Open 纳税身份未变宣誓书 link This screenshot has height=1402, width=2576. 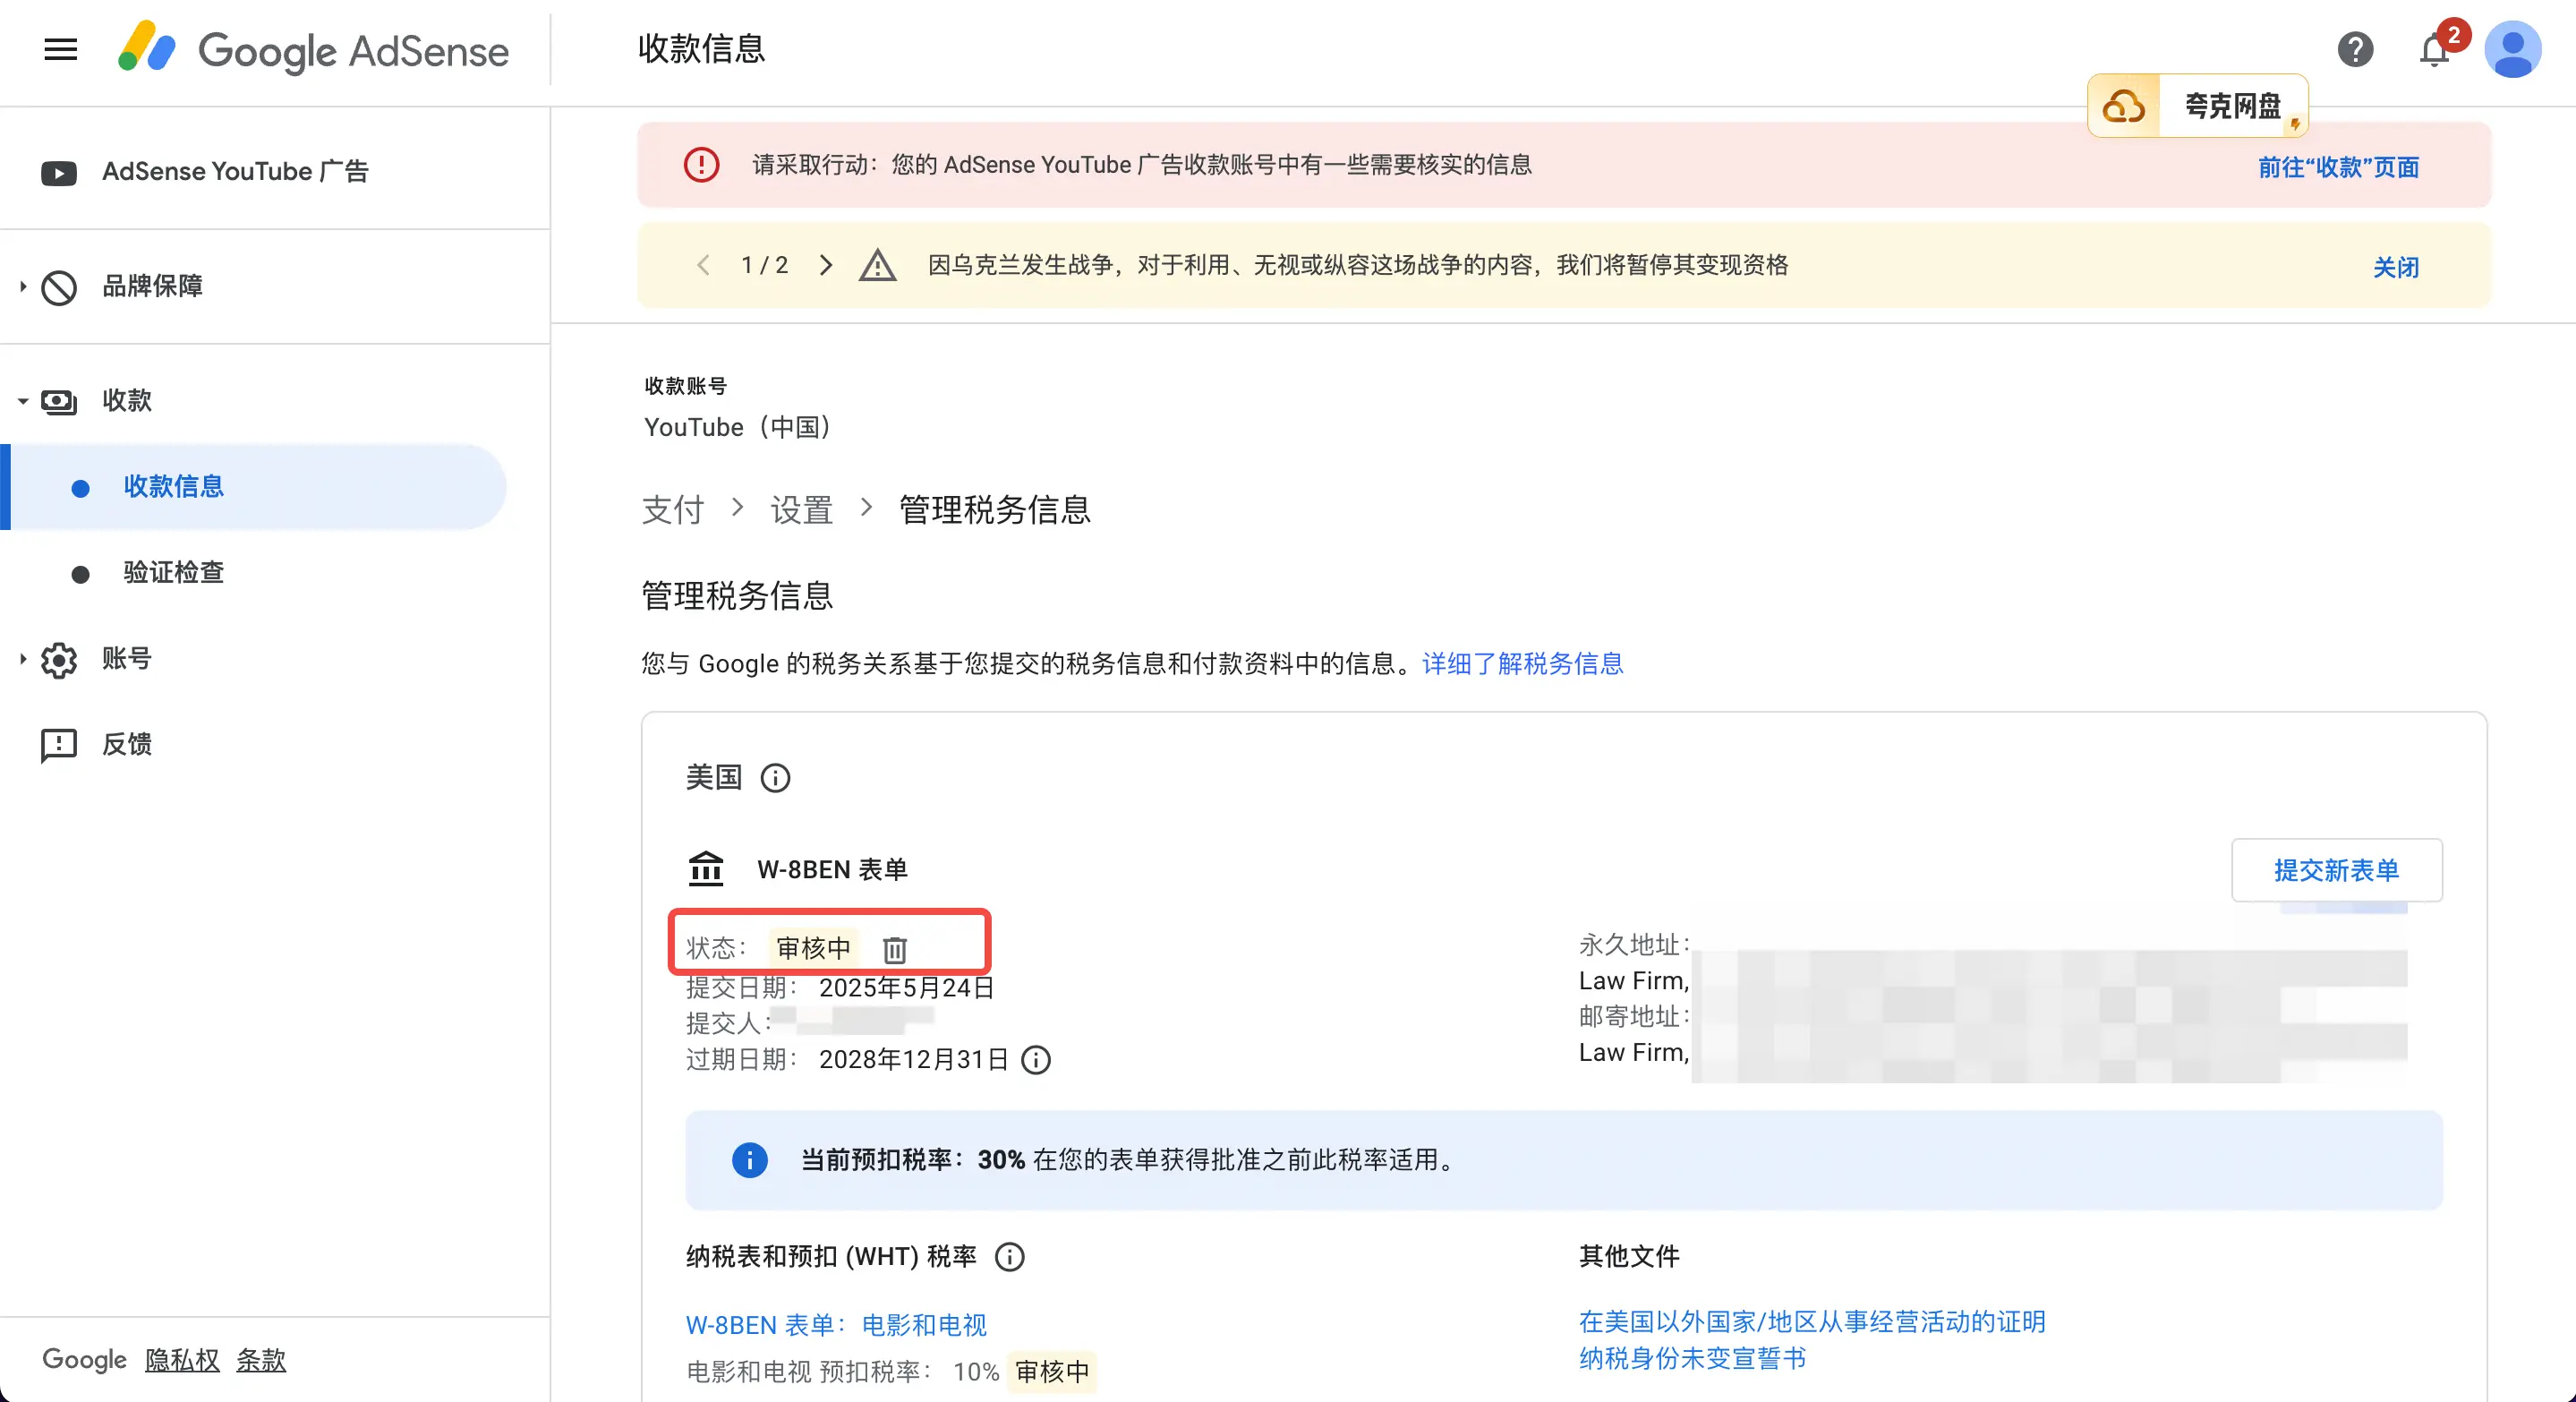click(x=1692, y=1358)
